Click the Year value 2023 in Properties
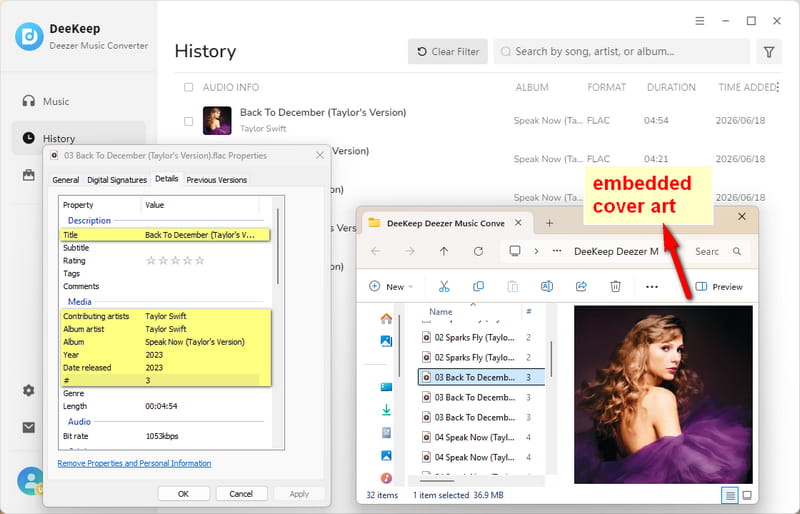Screen dimensions: 800x514 [x=154, y=355]
